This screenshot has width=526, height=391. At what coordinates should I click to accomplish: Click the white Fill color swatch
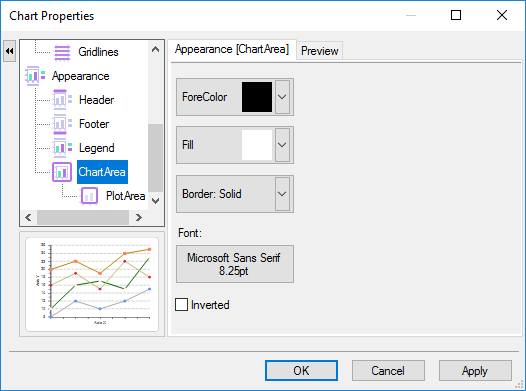coord(257,145)
